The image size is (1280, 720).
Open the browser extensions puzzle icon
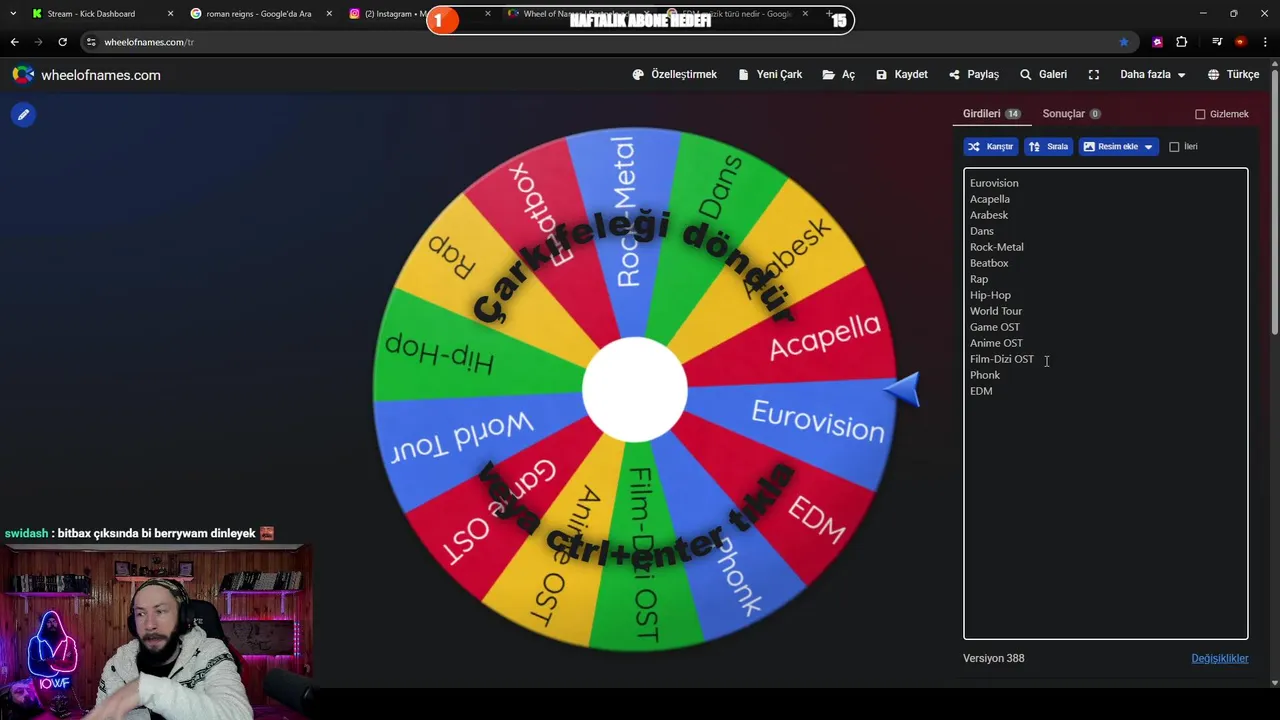[1182, 42]
